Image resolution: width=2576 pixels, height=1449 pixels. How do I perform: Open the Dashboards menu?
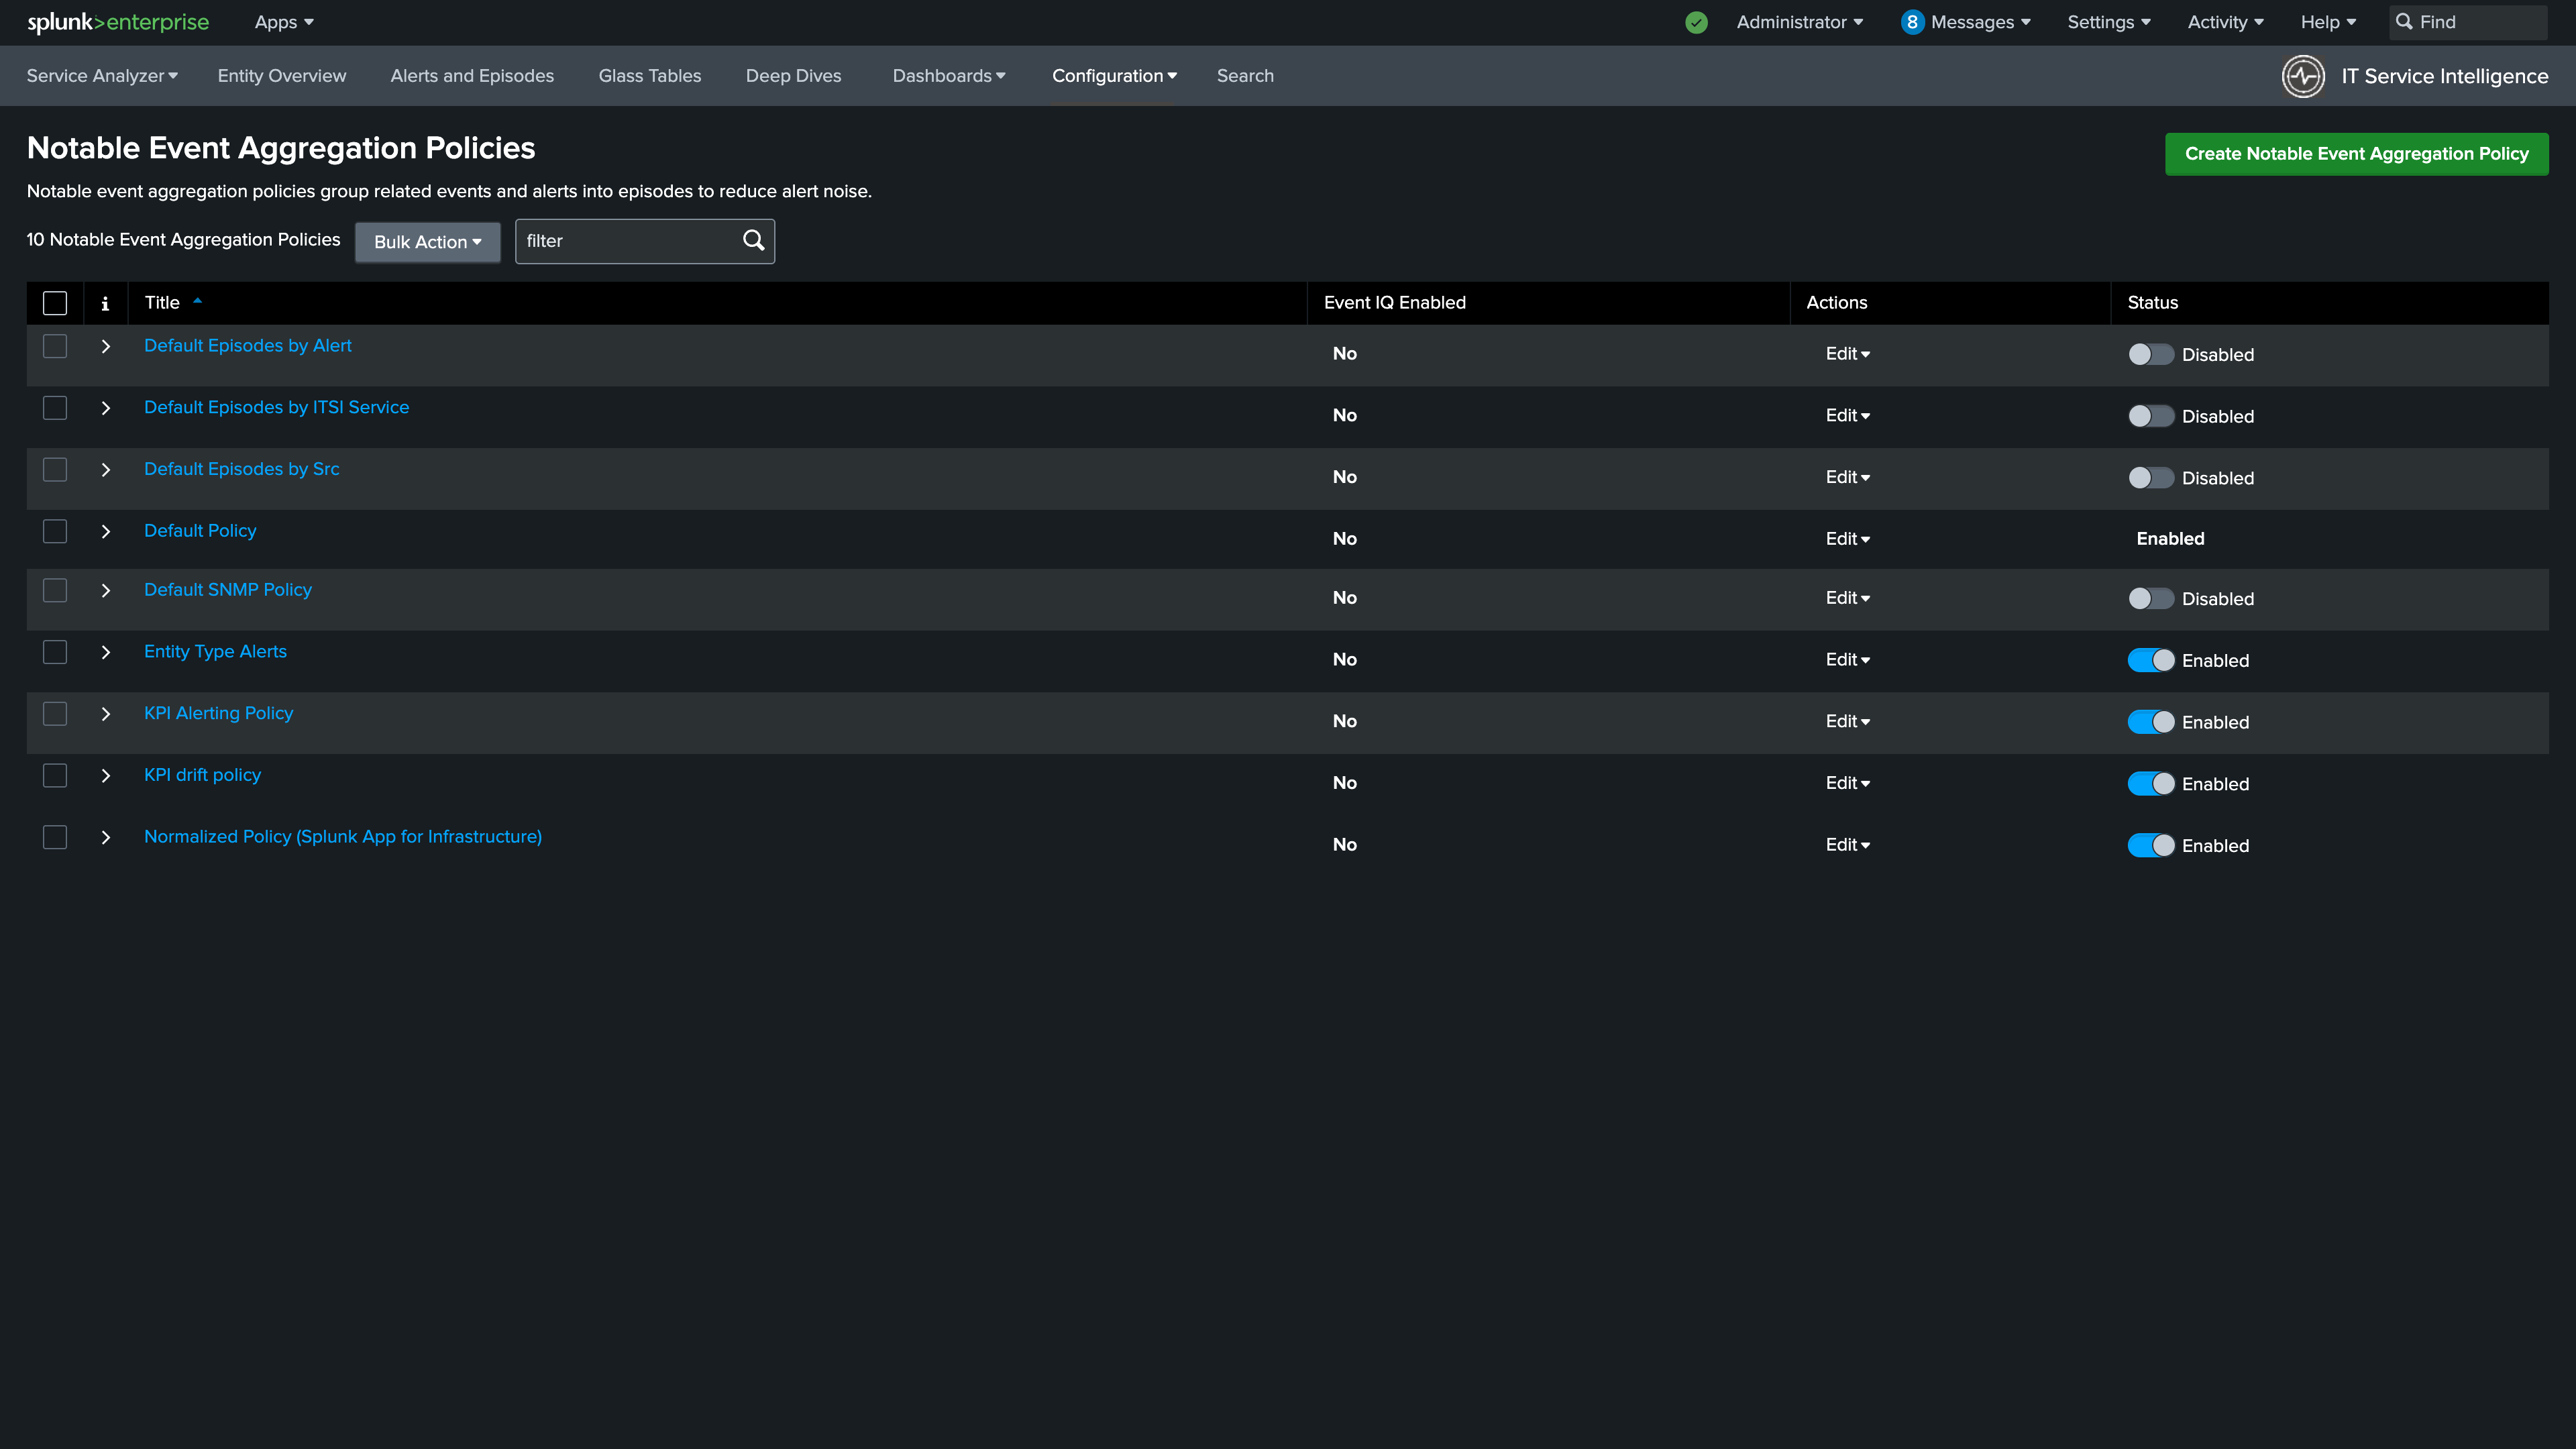click(949, 76)
